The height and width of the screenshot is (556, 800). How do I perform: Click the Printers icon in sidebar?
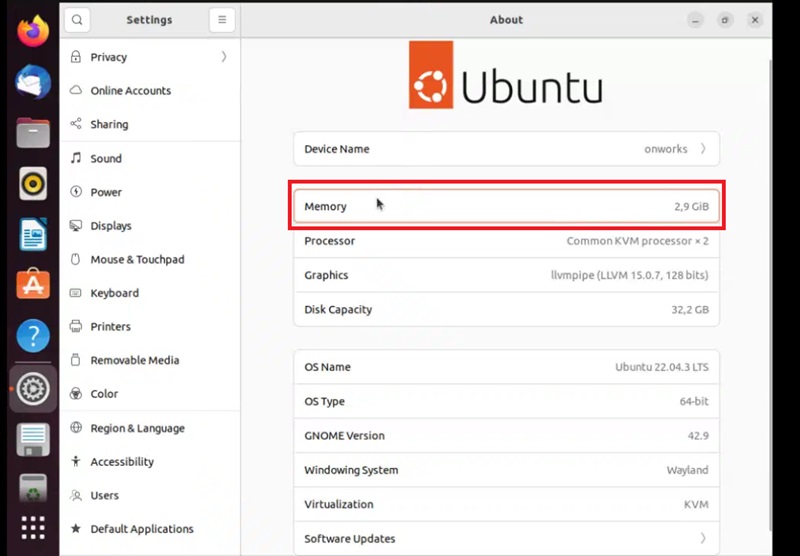tap(76, 326)
